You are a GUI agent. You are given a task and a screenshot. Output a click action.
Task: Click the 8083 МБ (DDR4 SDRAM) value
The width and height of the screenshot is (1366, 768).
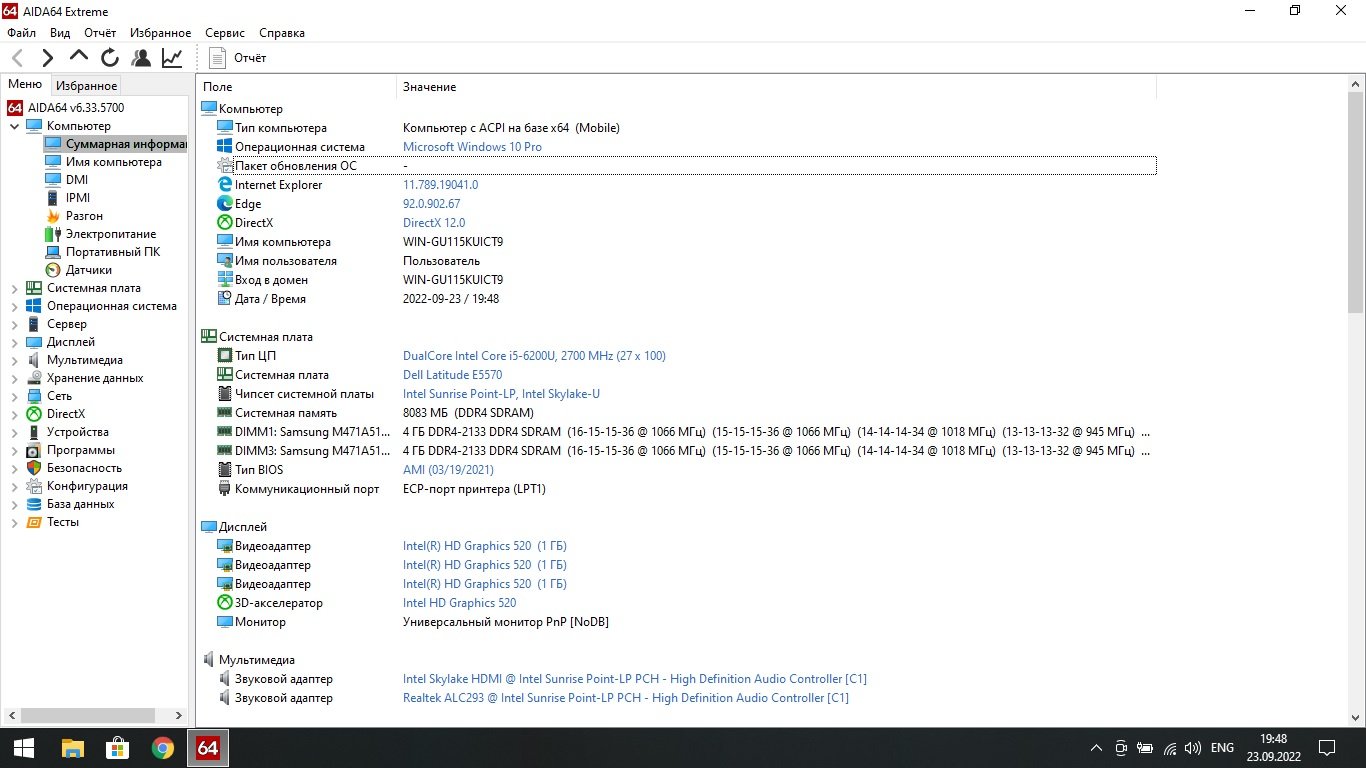pos(468,413)
